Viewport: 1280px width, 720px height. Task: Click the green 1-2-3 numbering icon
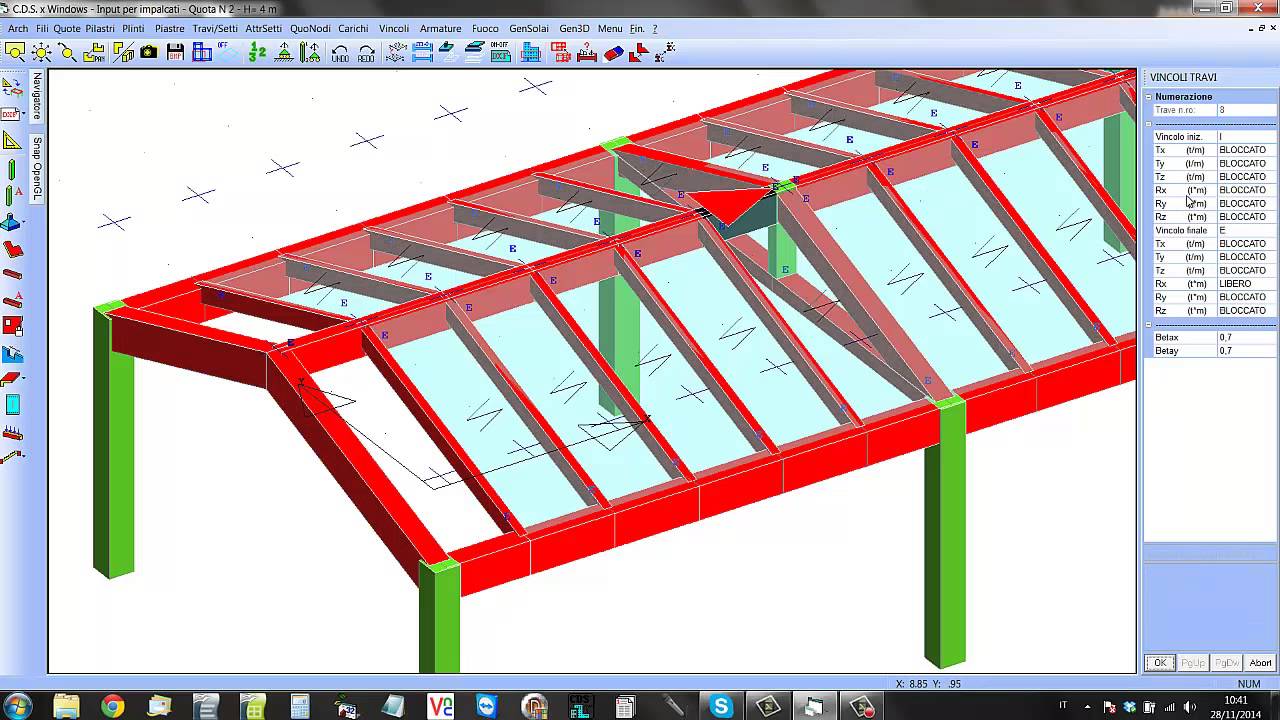pos(258,52)
